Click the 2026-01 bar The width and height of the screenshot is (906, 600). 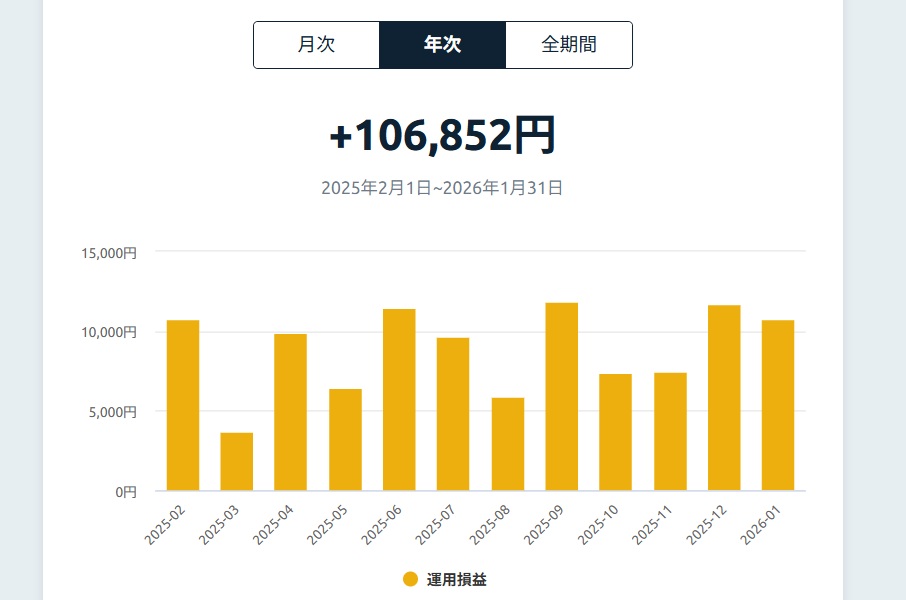pyautogui.click(x=778, y=406)
